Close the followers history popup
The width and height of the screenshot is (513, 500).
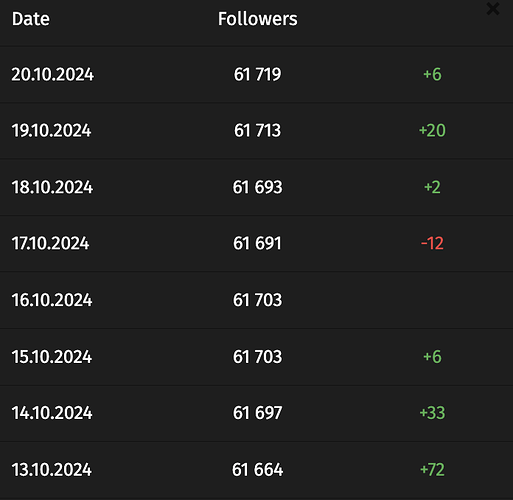tap(493, 9)
